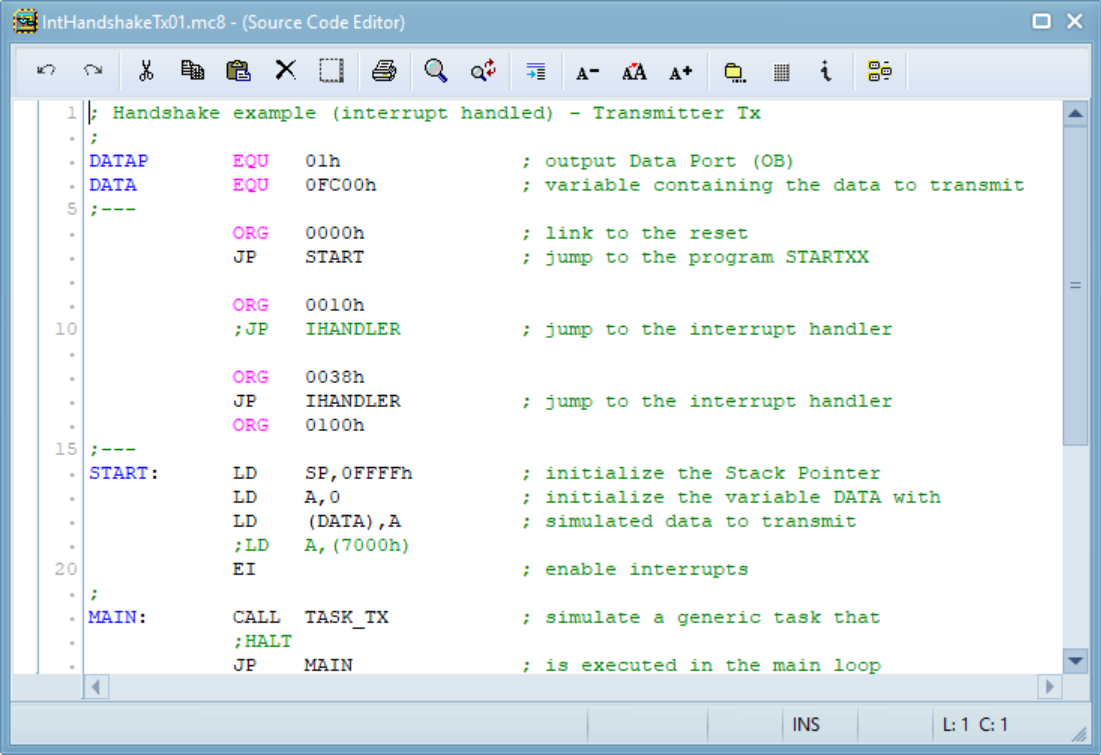Click the horizontal scrollbar right arrow

[x=1049, y=686]
